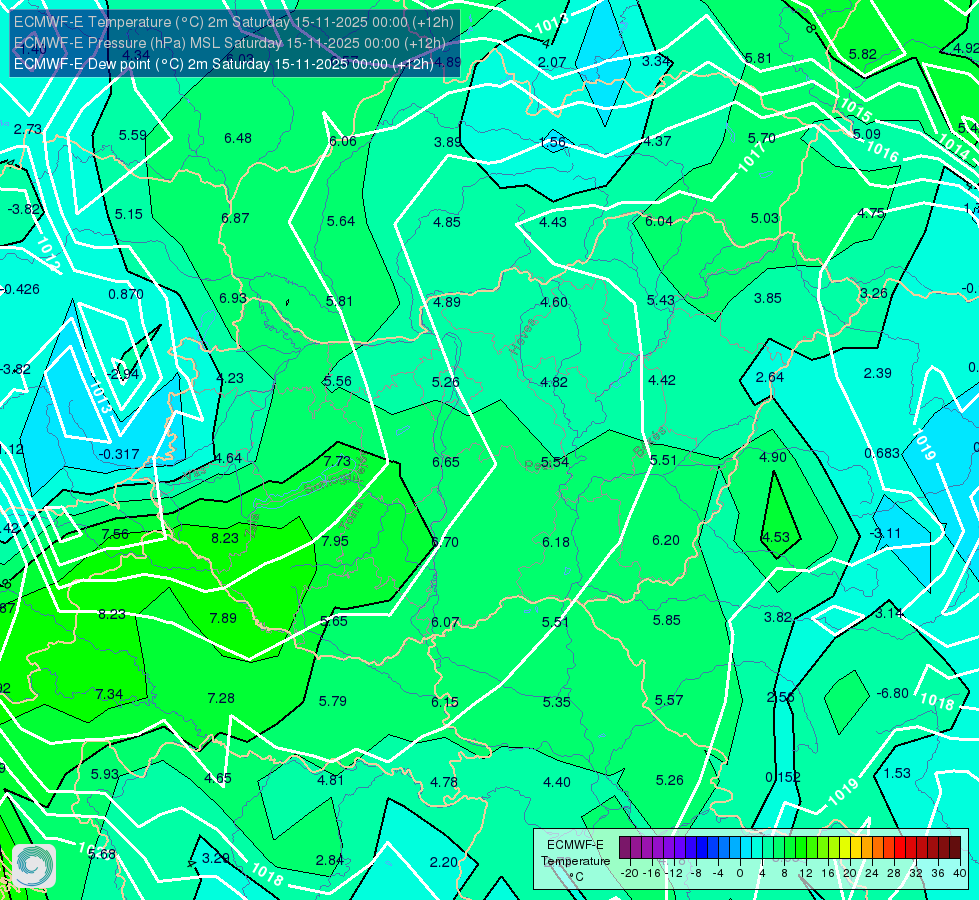The width and height of the screenshot is (979, 900).
Task: Click the grid value 7.56
Action: tap(116, 534)
